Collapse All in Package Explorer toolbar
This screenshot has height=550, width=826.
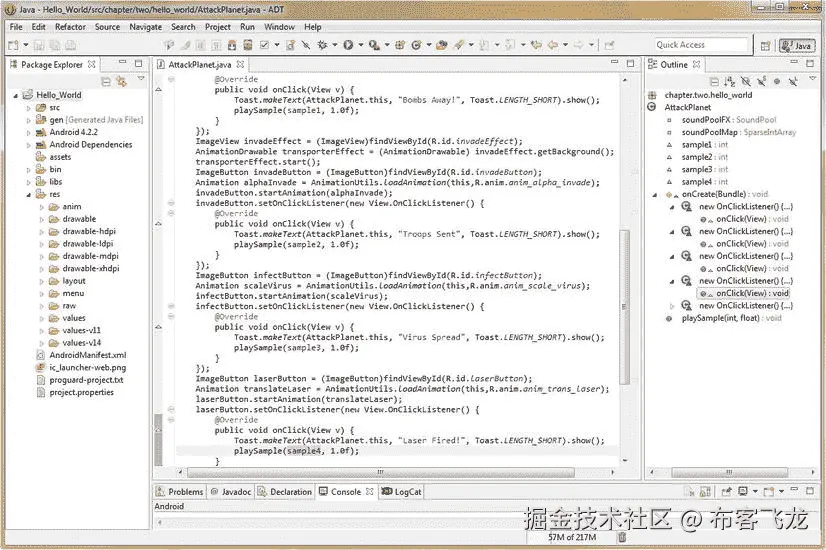pyautogui.click(x=105, y=81)
